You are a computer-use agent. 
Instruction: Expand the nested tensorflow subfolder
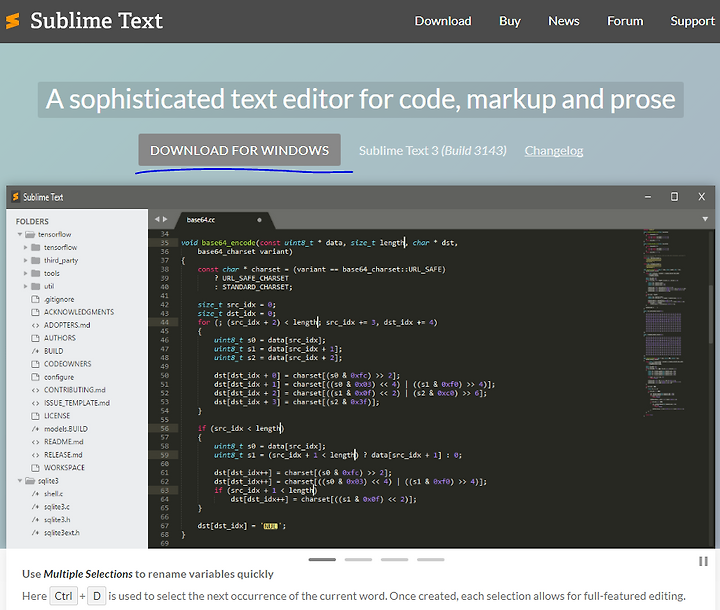(26, 247)
